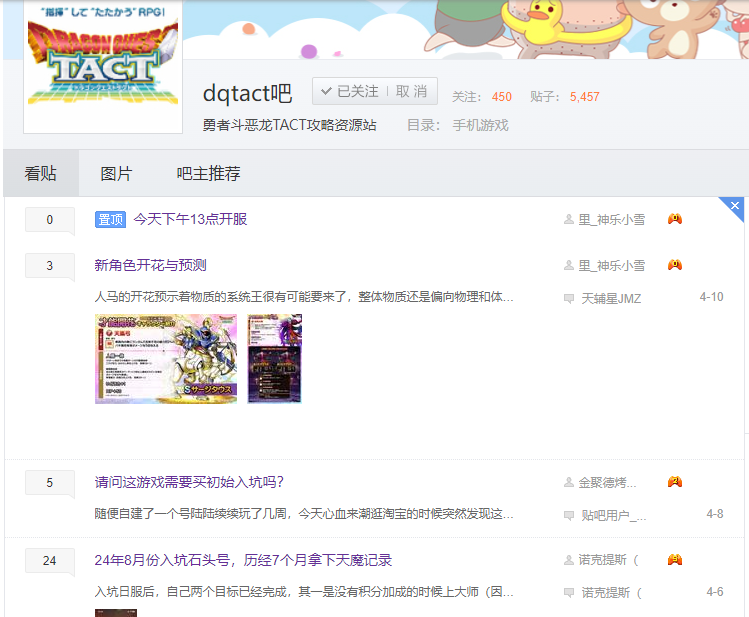Click the date 4-8
The height and width of the screenshot is (617, 749).
(x=715, y=514)
